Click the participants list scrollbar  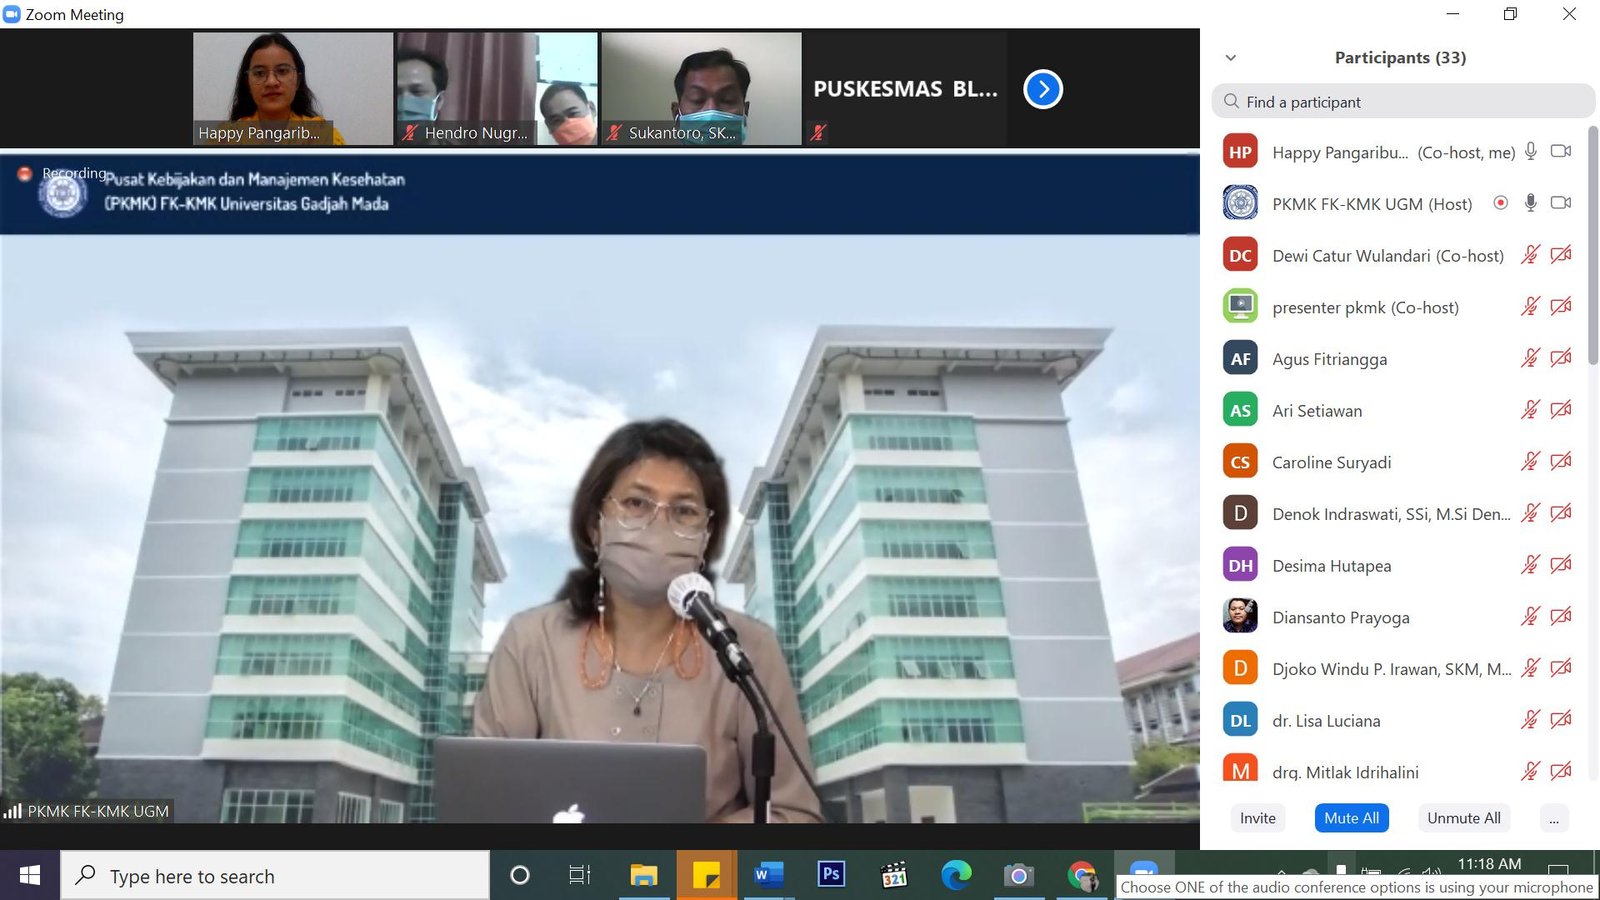tap(1593, 250)
